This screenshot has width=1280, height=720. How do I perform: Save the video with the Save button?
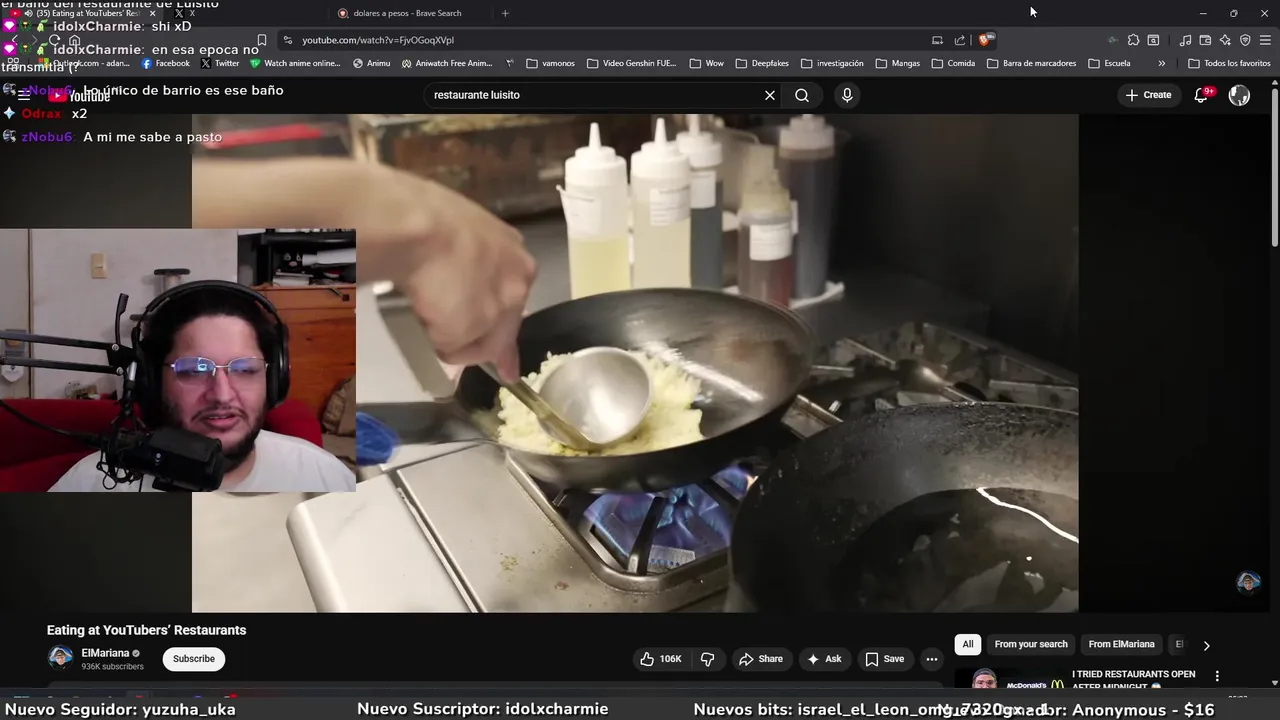point(885,659)
